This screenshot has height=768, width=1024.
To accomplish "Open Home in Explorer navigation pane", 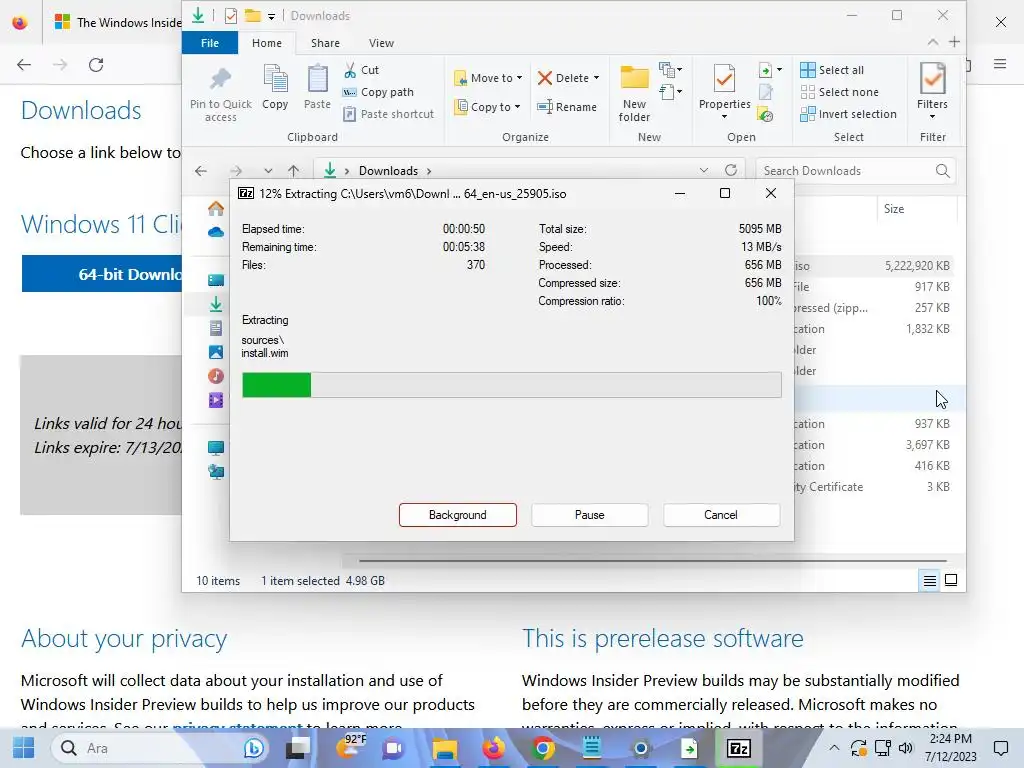I will [216, 208].
